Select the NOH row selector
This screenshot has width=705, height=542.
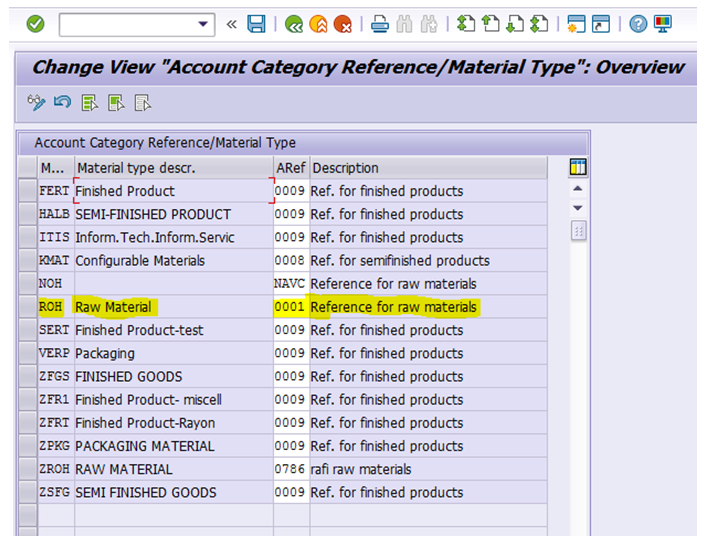[x=27, y=283]
